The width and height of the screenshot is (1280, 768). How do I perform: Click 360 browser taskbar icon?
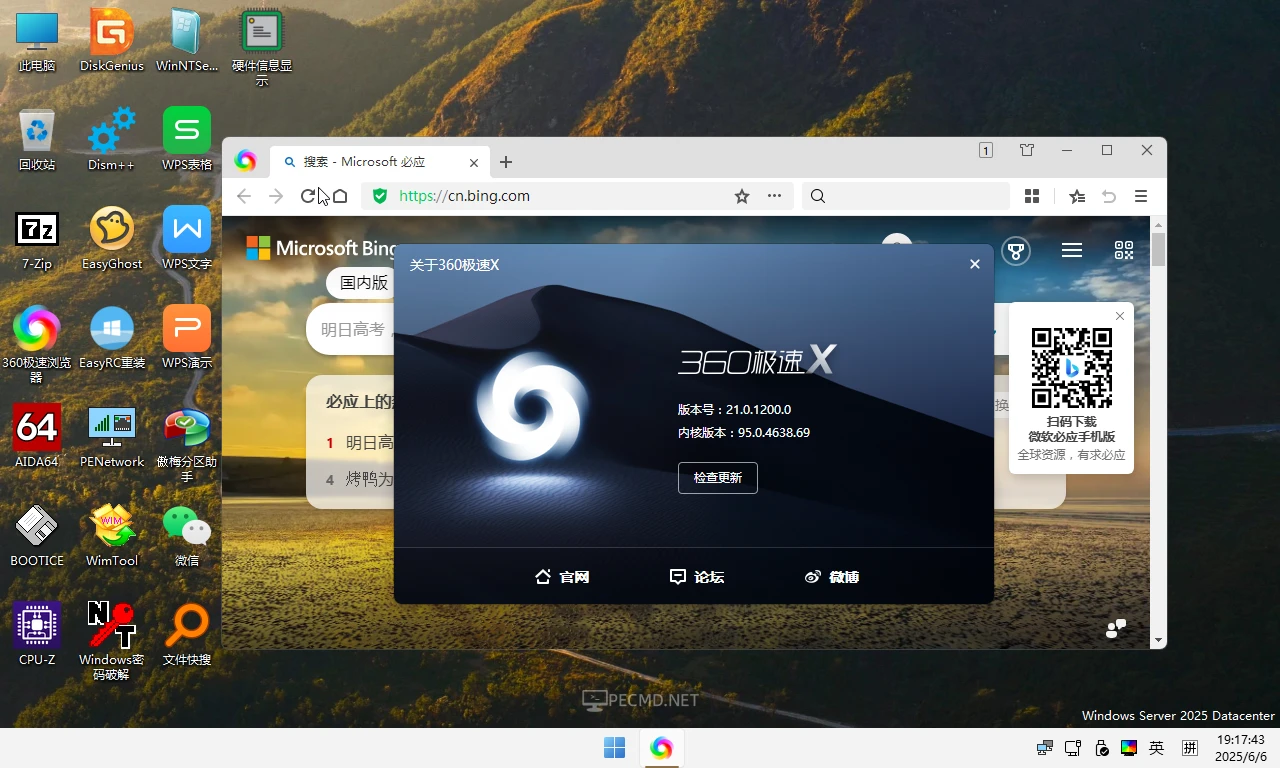(661, 747)
